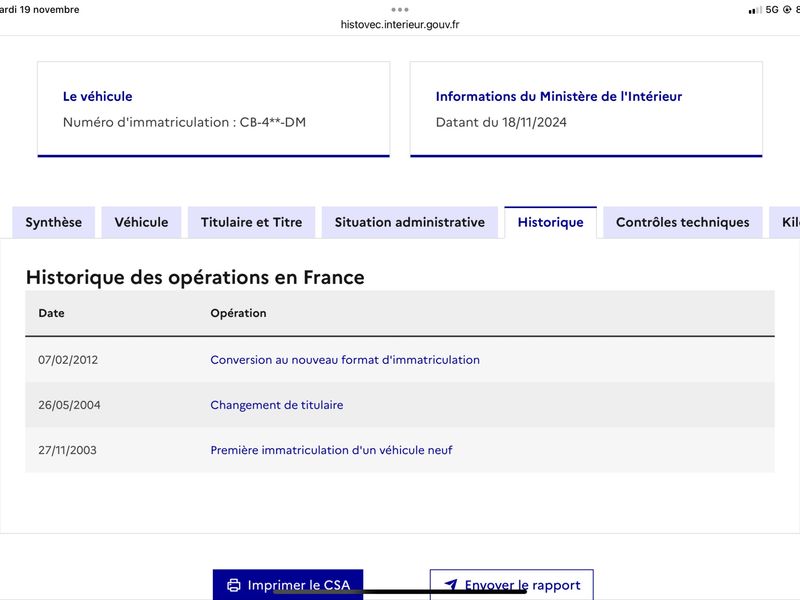800x600 pixels.
Task: Tap the cellular signal strength icon
Action: pyautogui.click(x=755, y=10)
